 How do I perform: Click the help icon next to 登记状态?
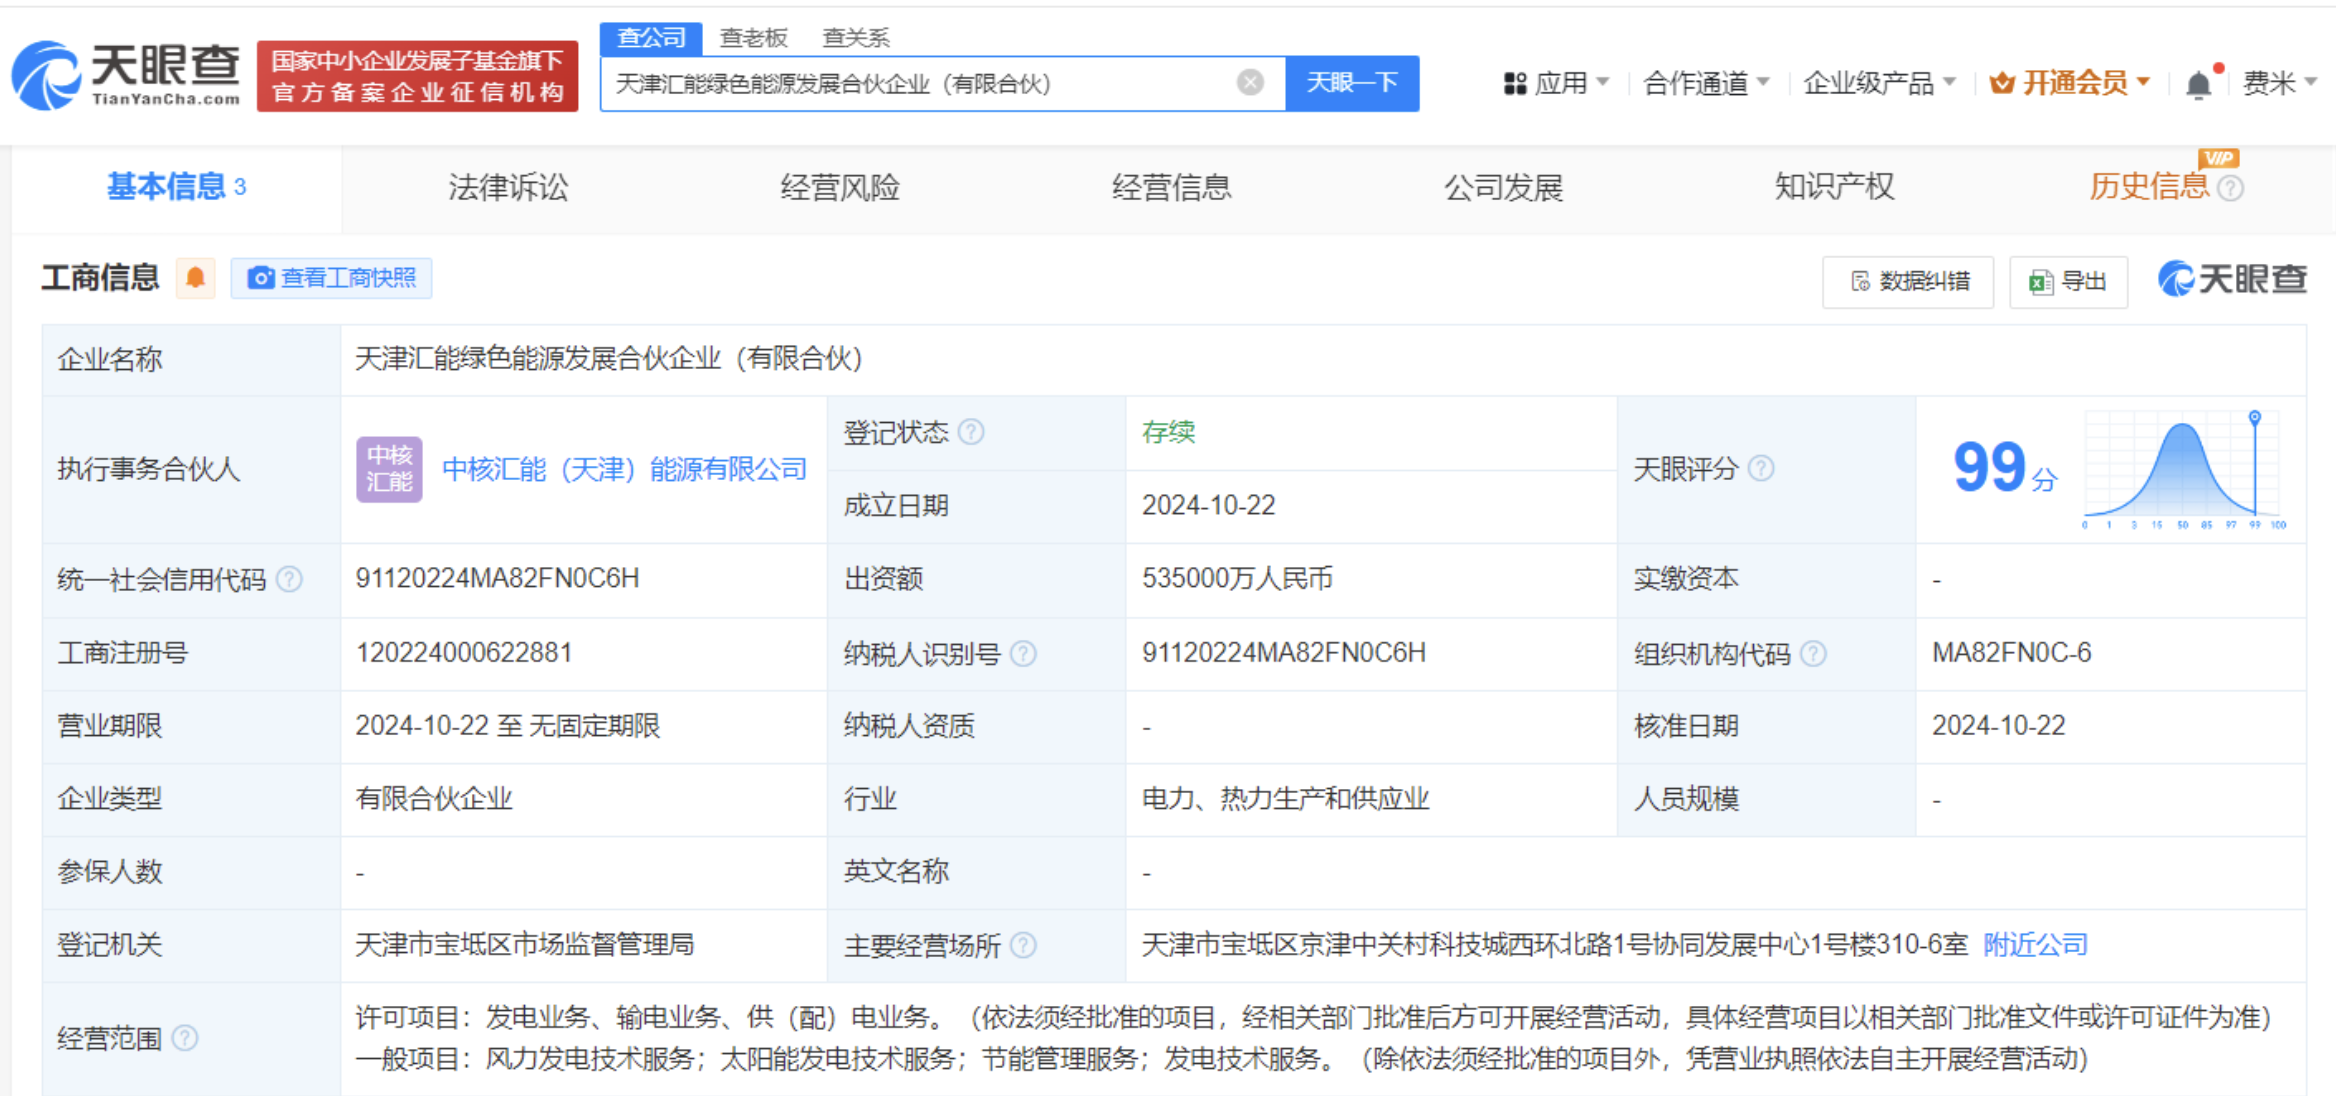pos(971,432)
